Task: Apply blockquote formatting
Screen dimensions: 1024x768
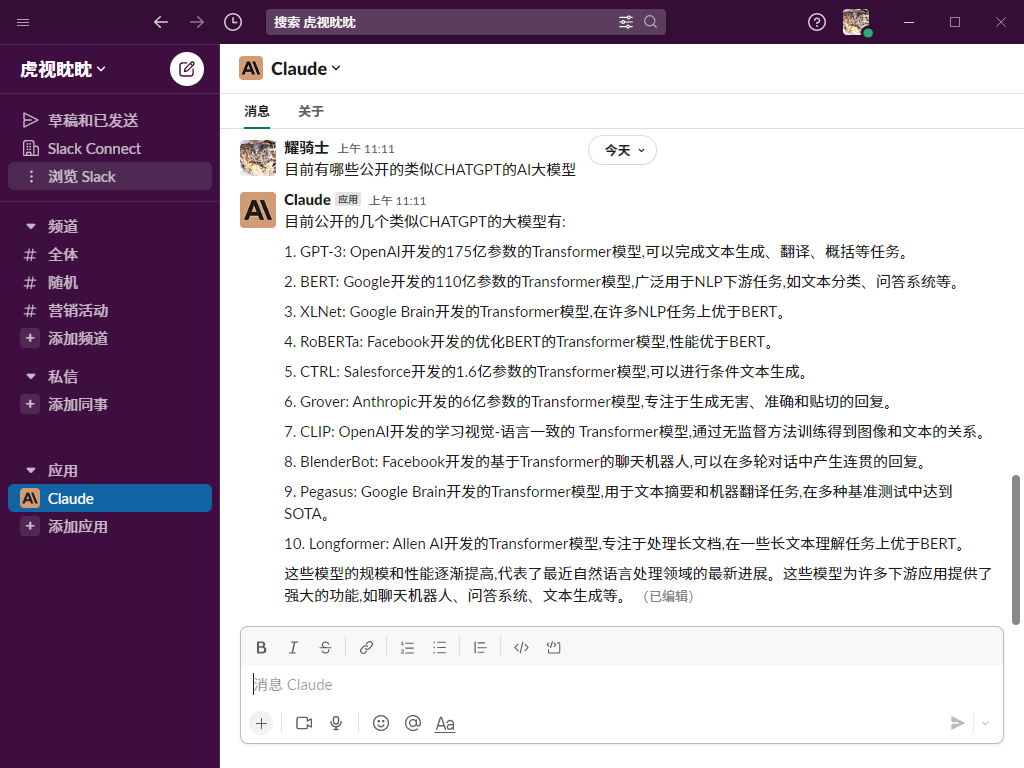Action: 480,647
